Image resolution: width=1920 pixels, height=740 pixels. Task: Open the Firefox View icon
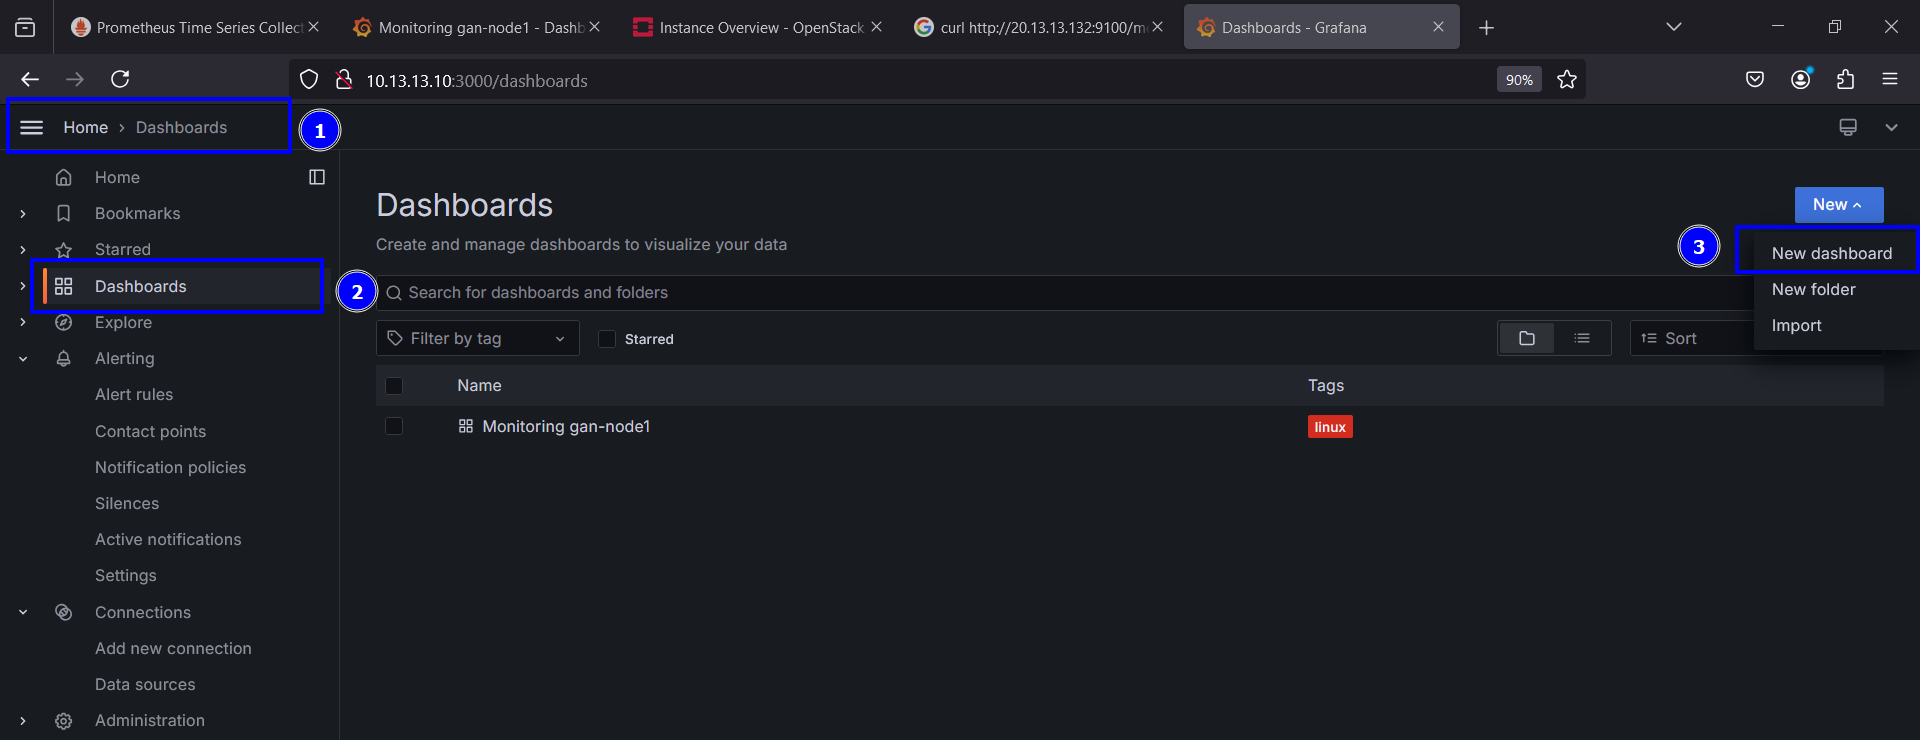point(25,28)
